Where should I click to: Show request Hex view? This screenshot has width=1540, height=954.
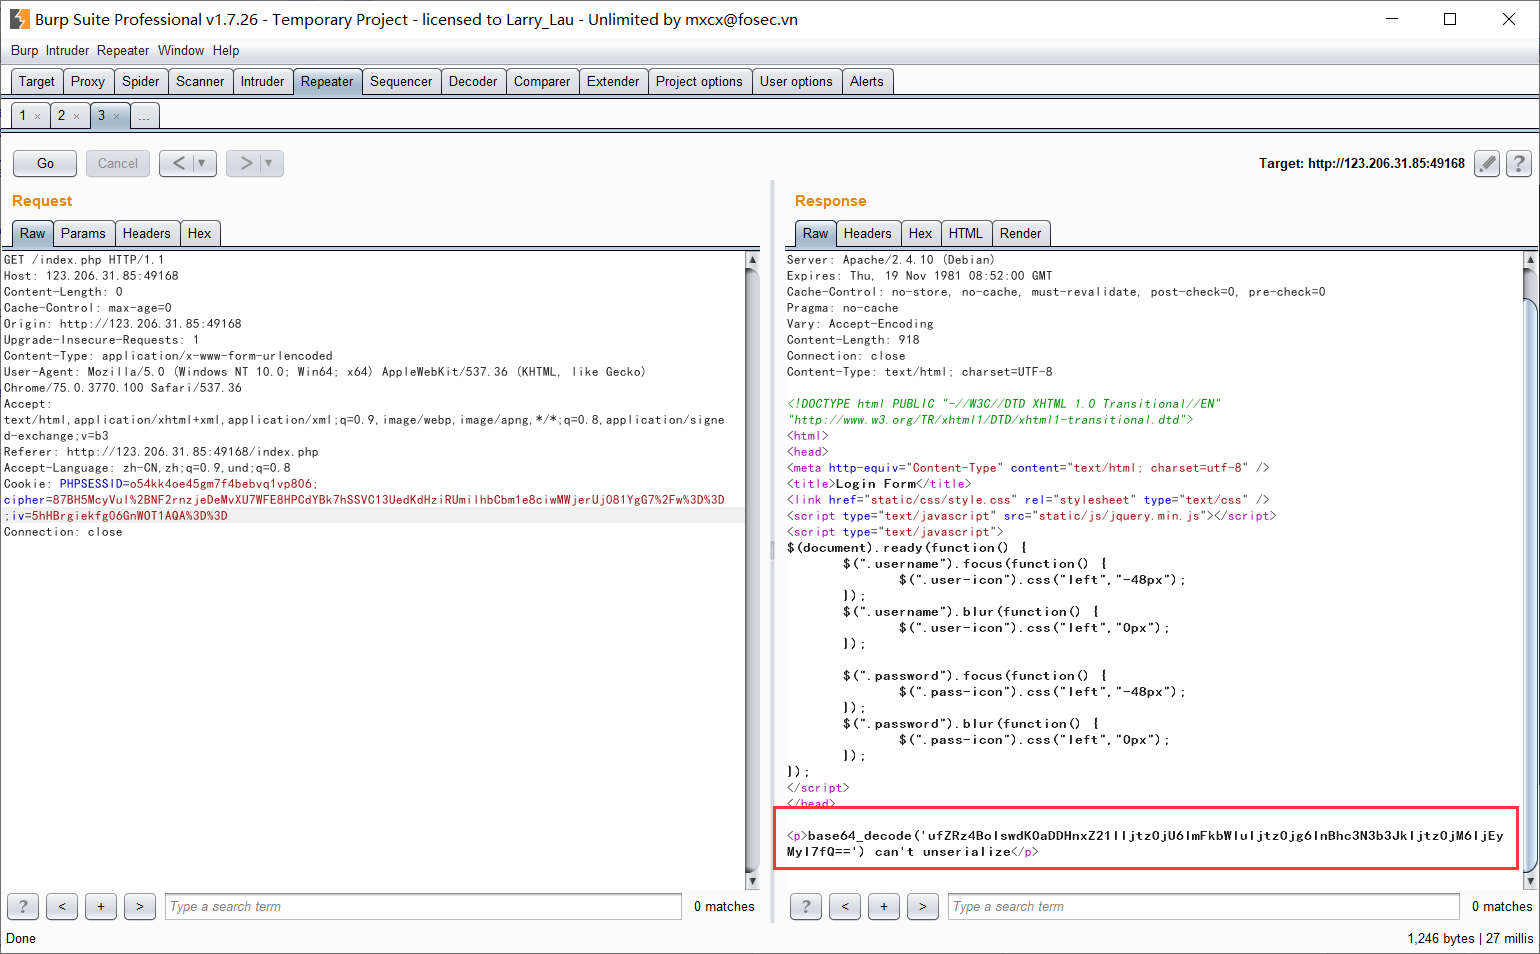(200, 234)
